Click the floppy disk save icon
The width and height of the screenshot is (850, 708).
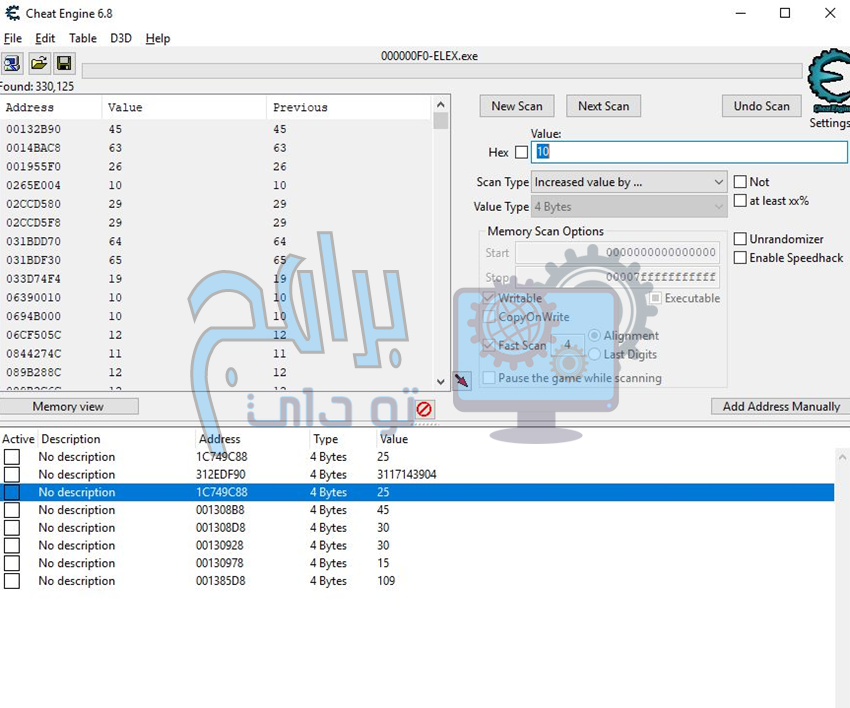click(x=64, y=64)
